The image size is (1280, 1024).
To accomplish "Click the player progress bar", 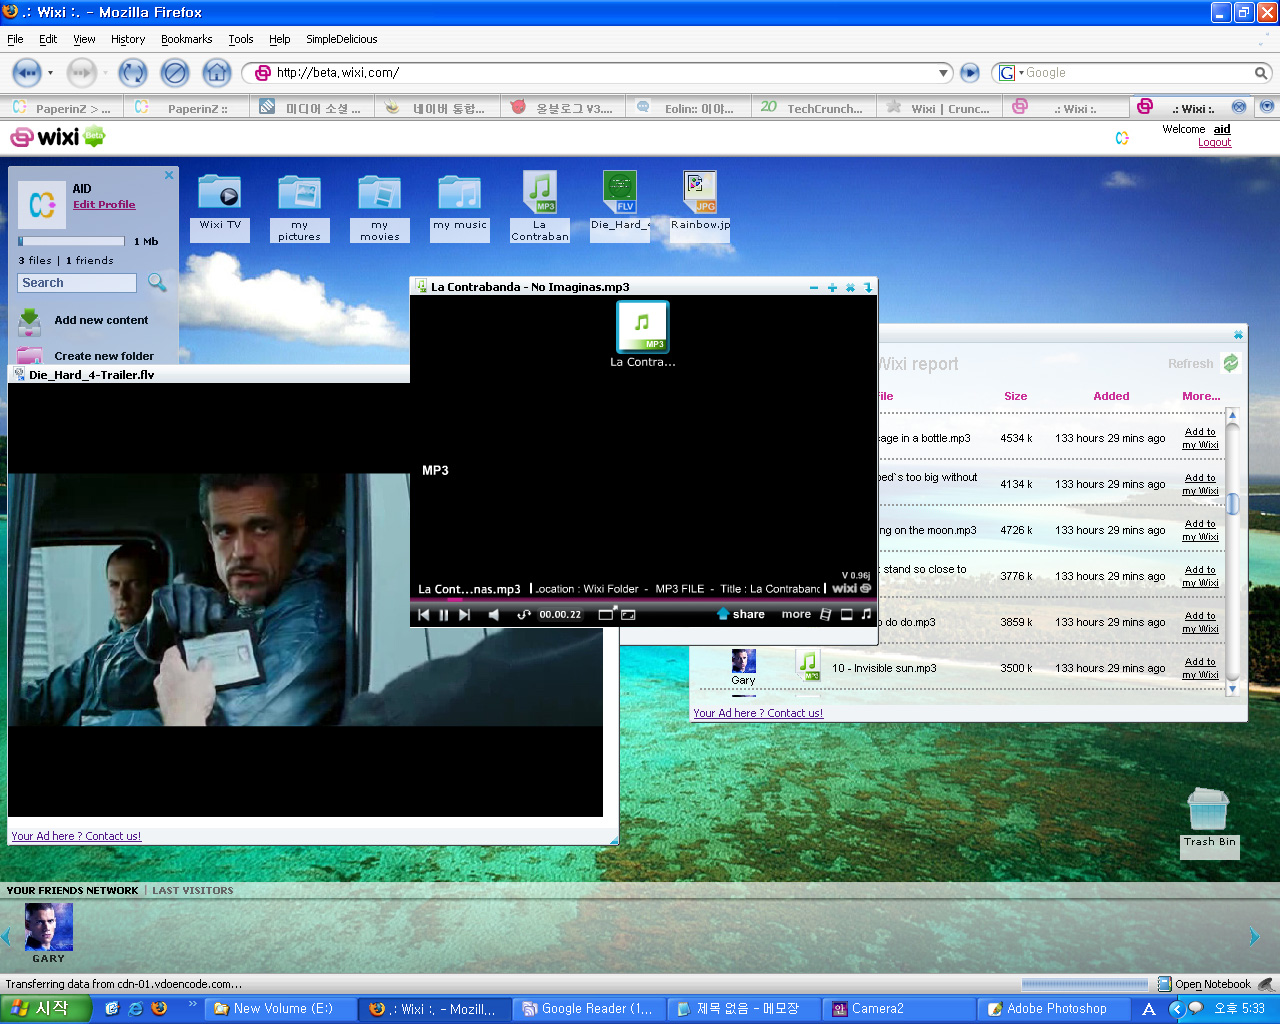I will point(644,600).
